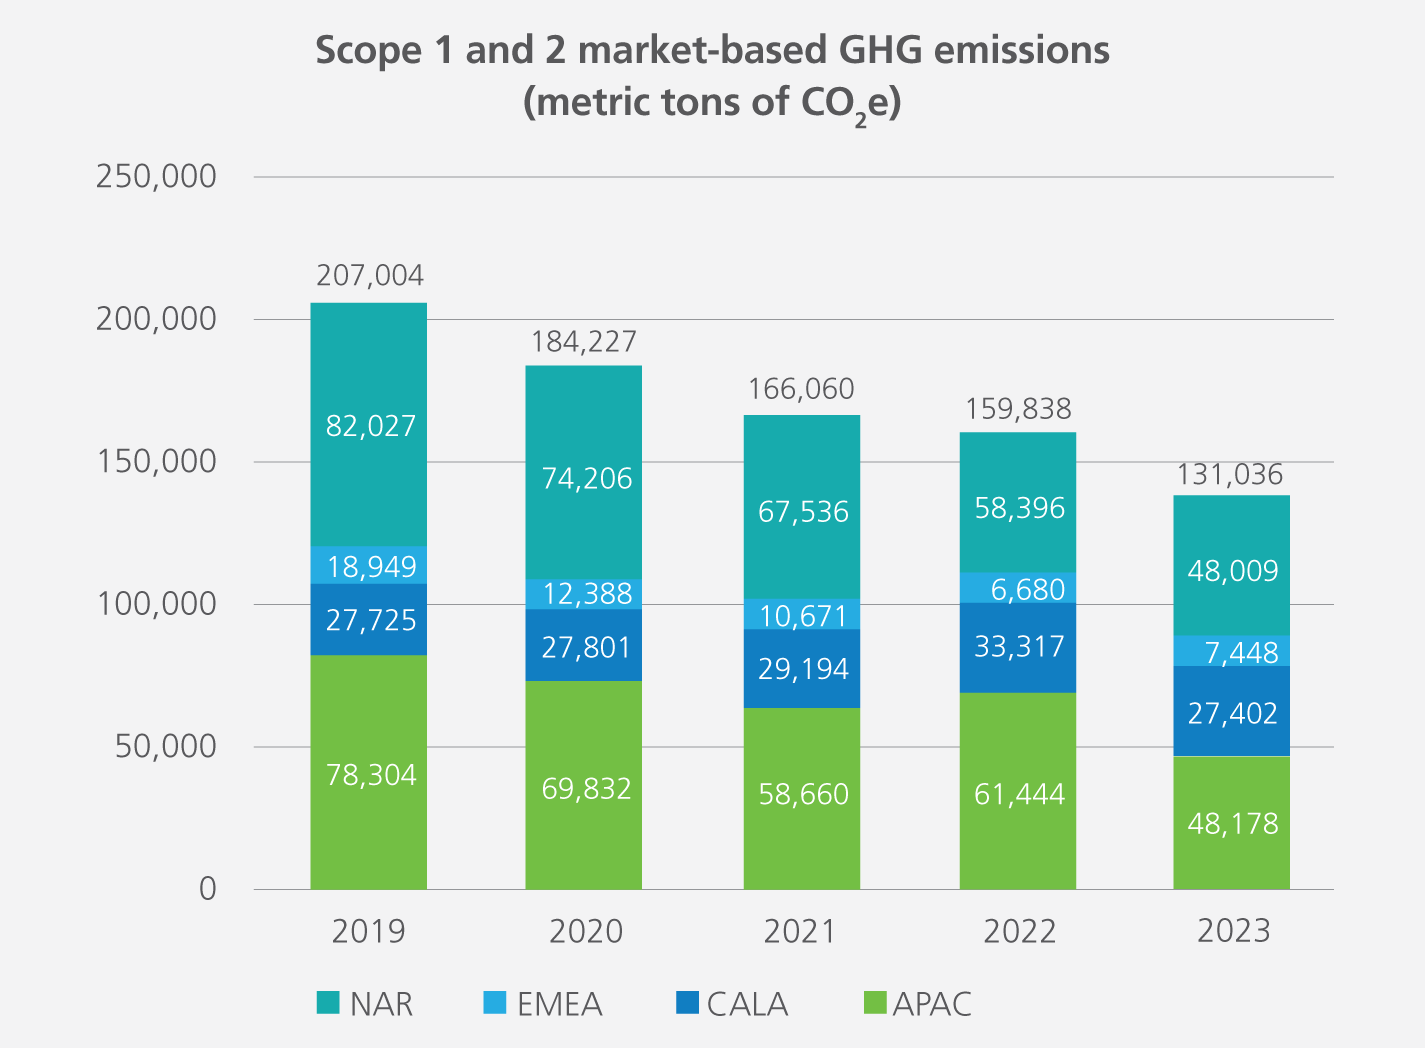Click the 2022 NAR segment 58,396

(1018, 503)
